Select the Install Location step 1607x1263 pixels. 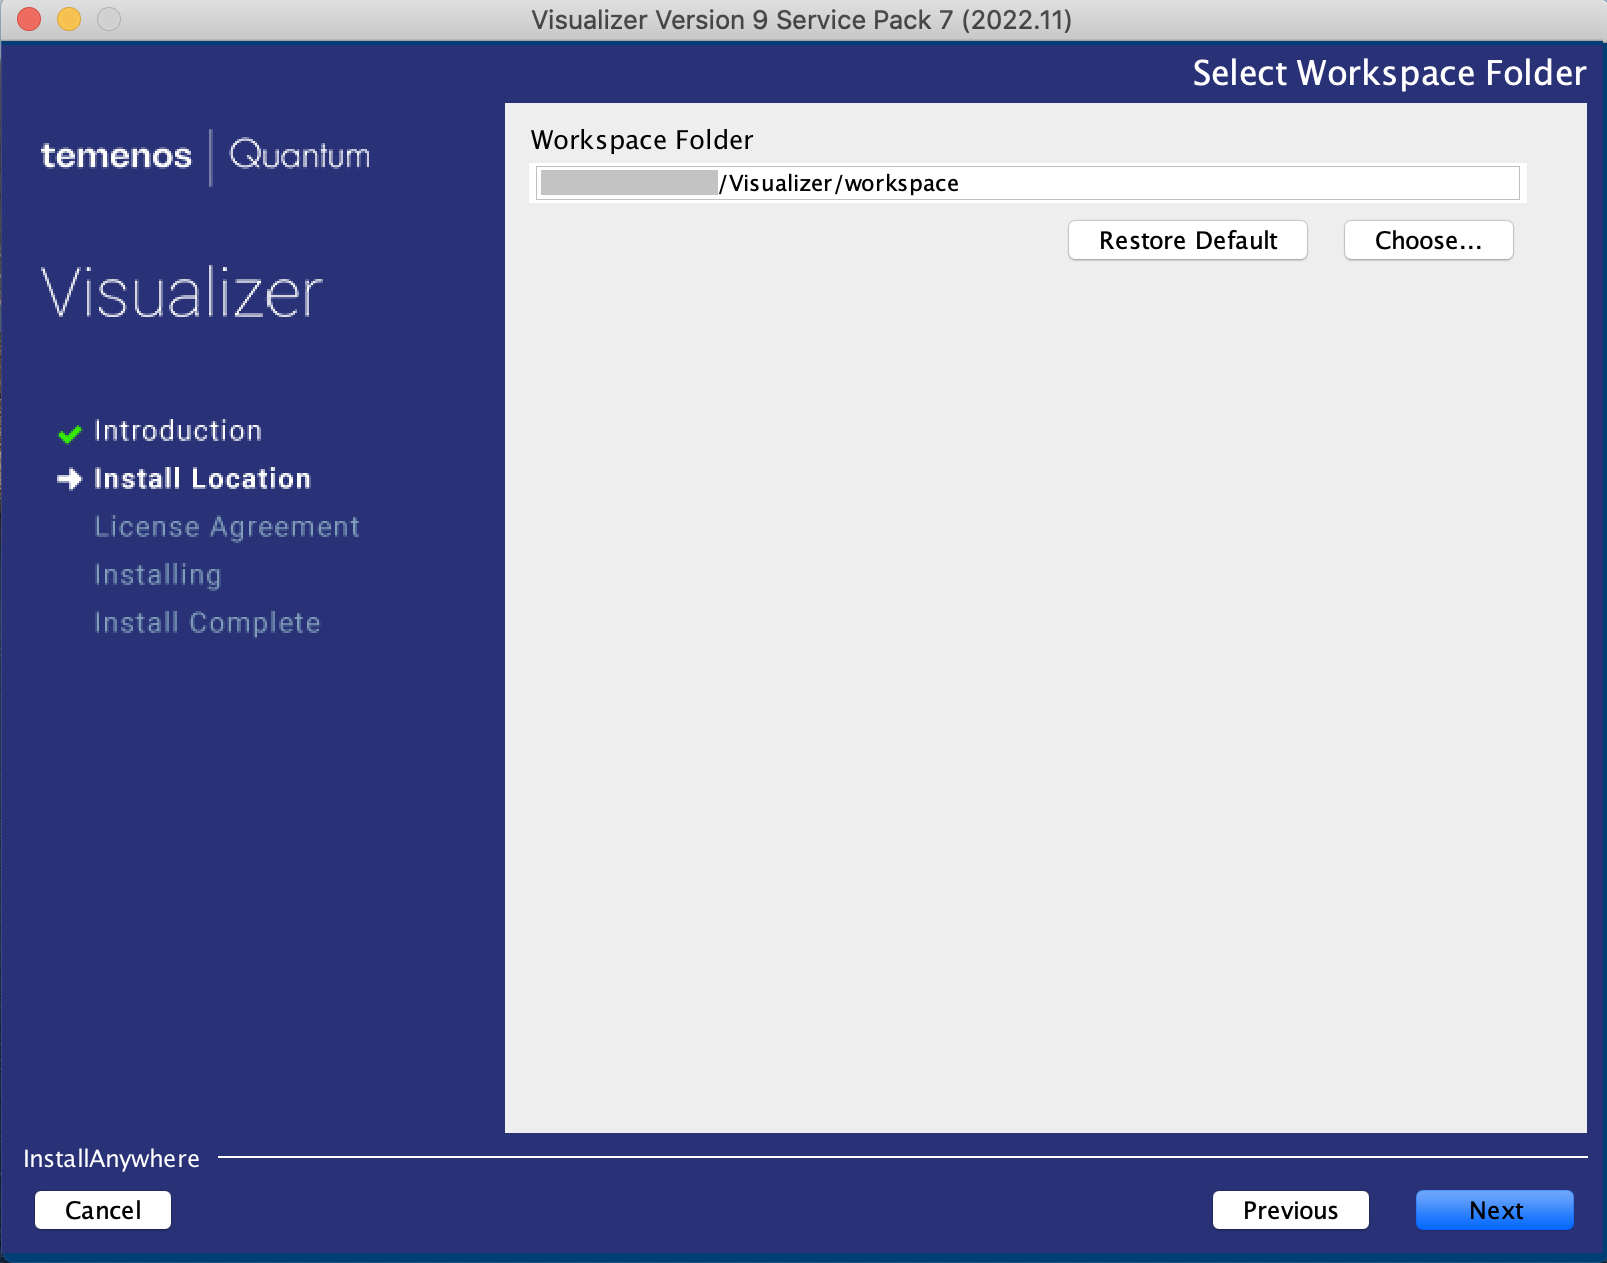202,479
